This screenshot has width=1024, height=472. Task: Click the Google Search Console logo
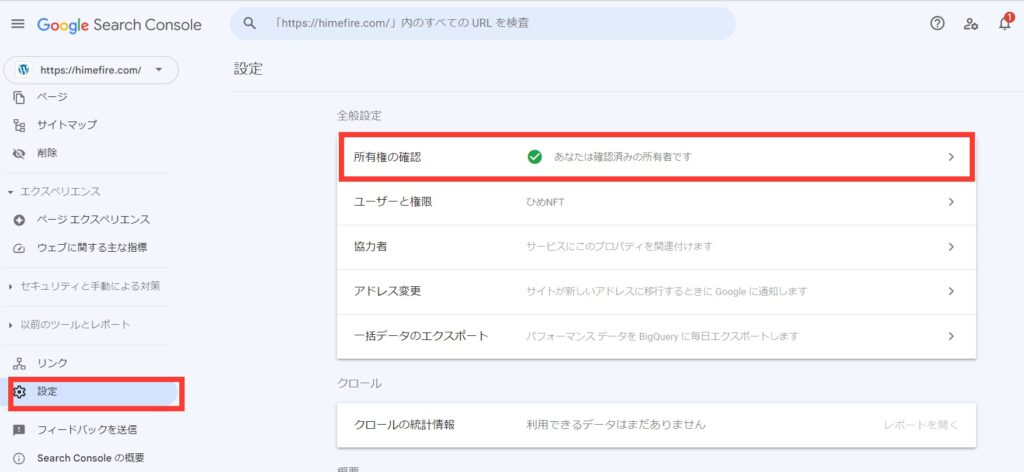[x=119, y=25]
